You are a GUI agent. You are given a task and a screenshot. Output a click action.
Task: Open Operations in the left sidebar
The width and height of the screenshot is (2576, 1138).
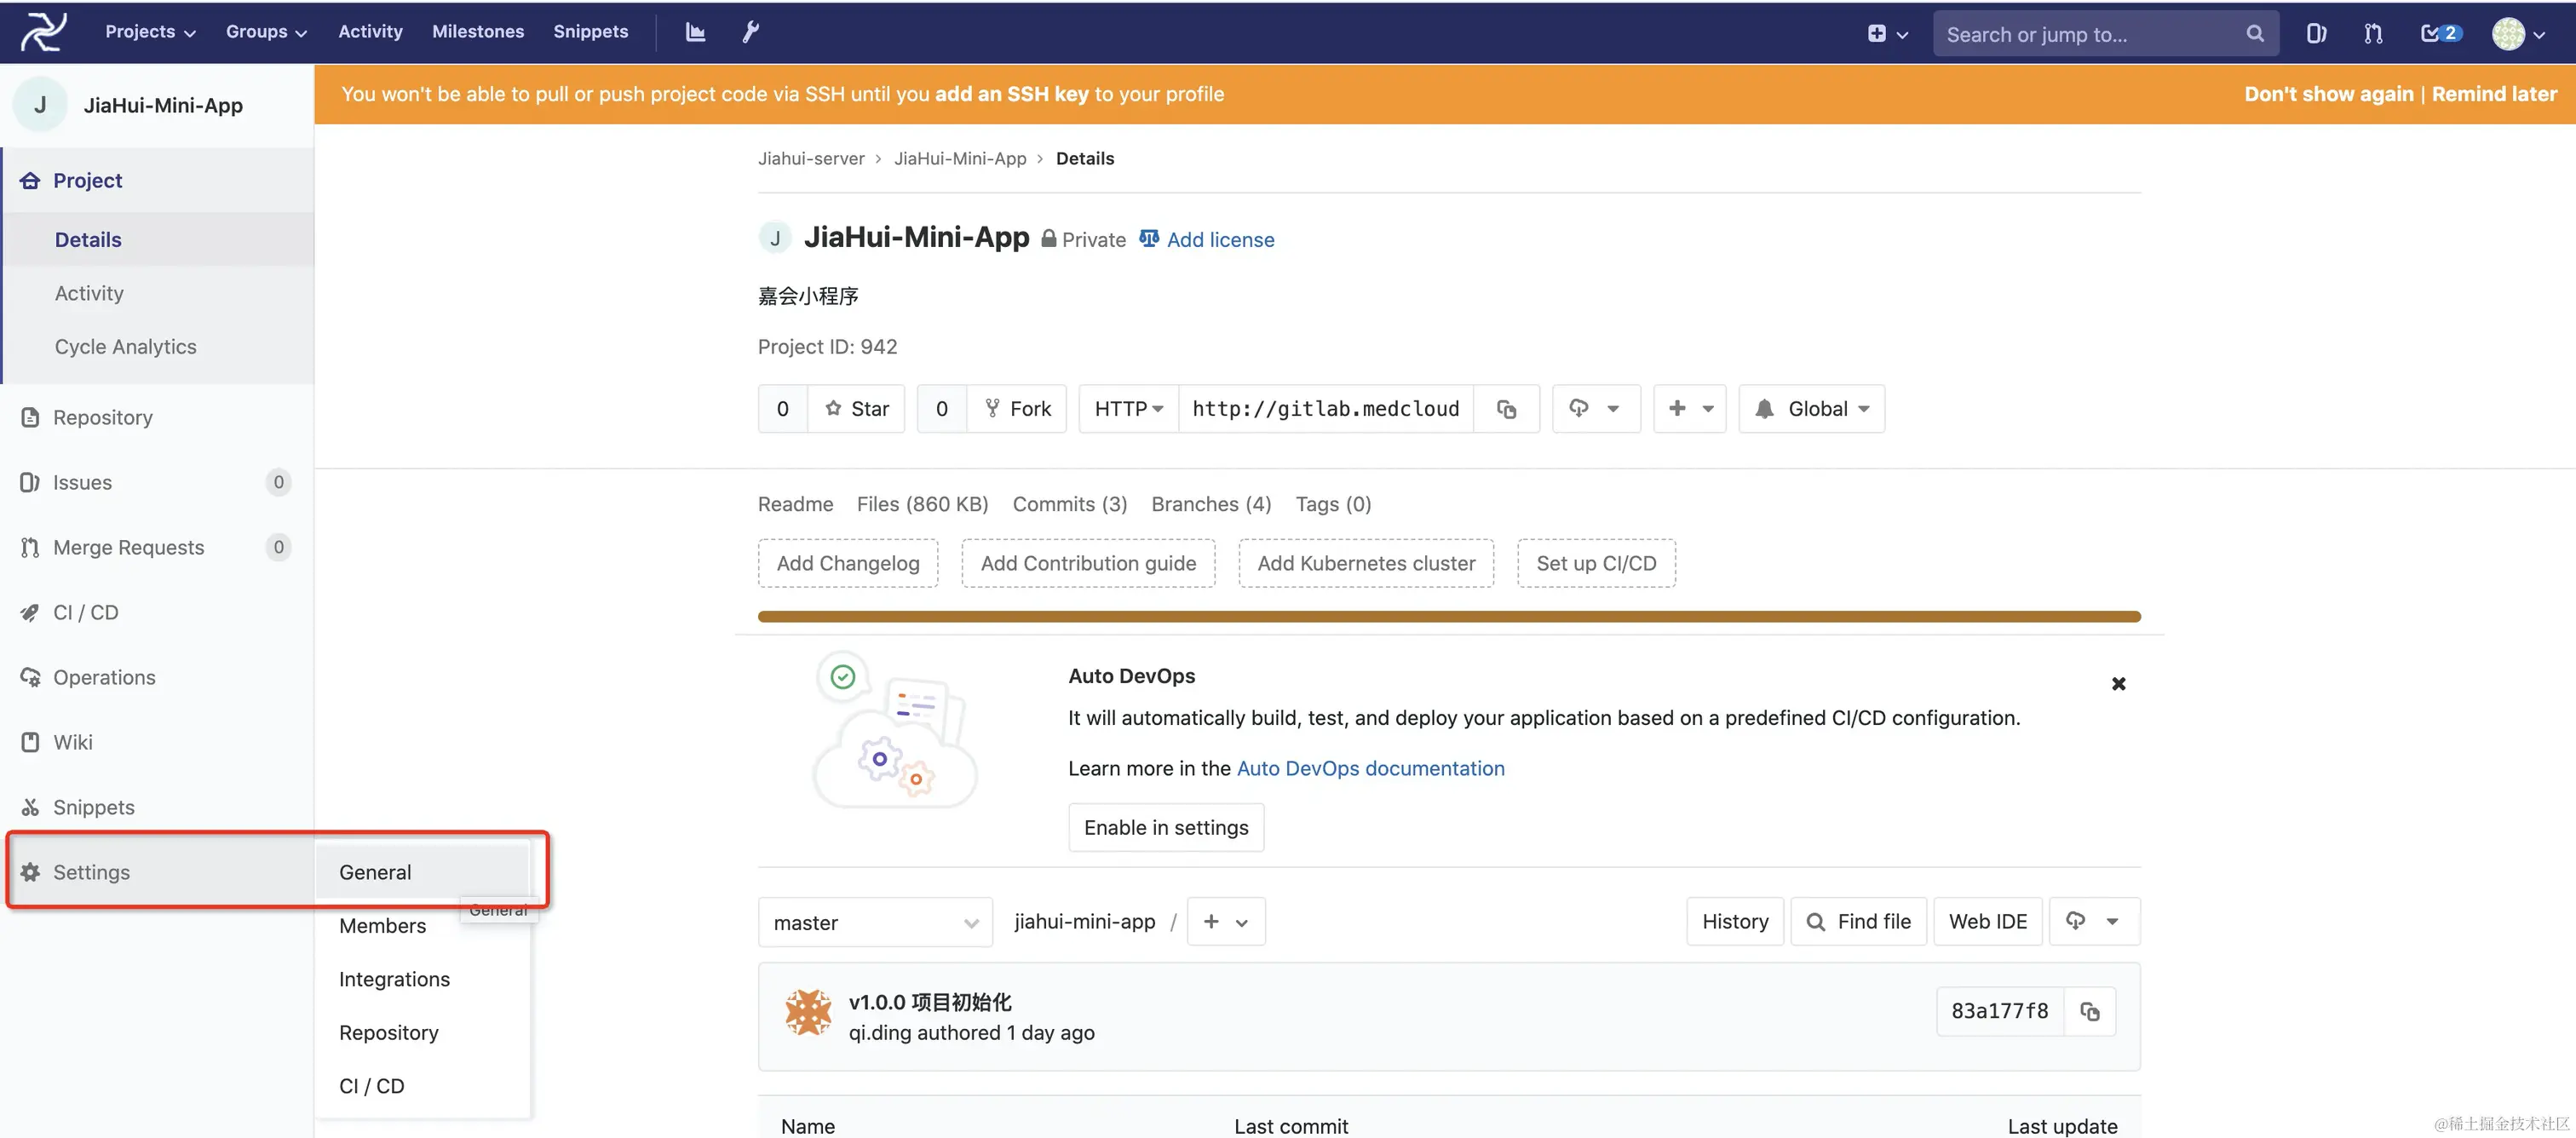(158, 677)
